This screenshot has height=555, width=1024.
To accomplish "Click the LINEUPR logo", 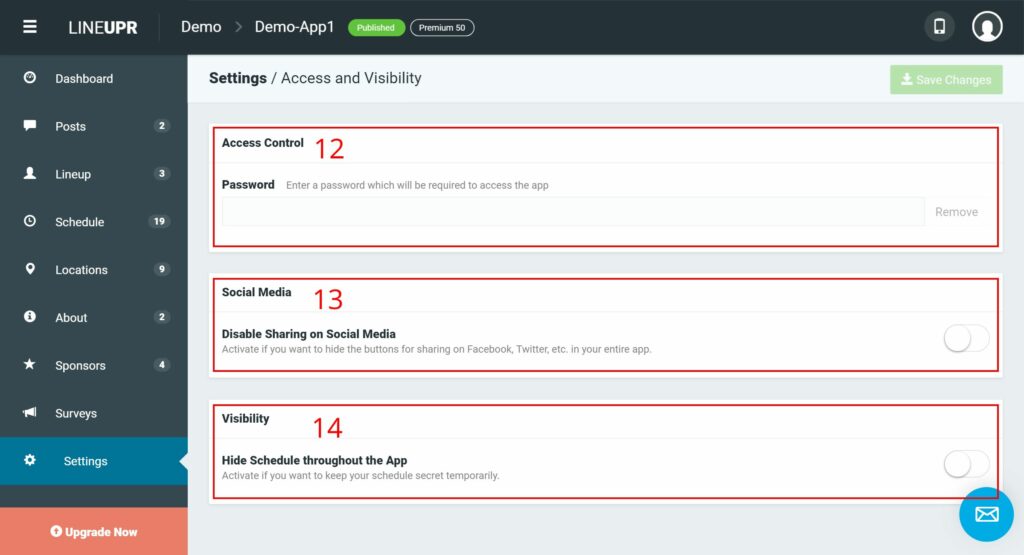I will point(103,27).
